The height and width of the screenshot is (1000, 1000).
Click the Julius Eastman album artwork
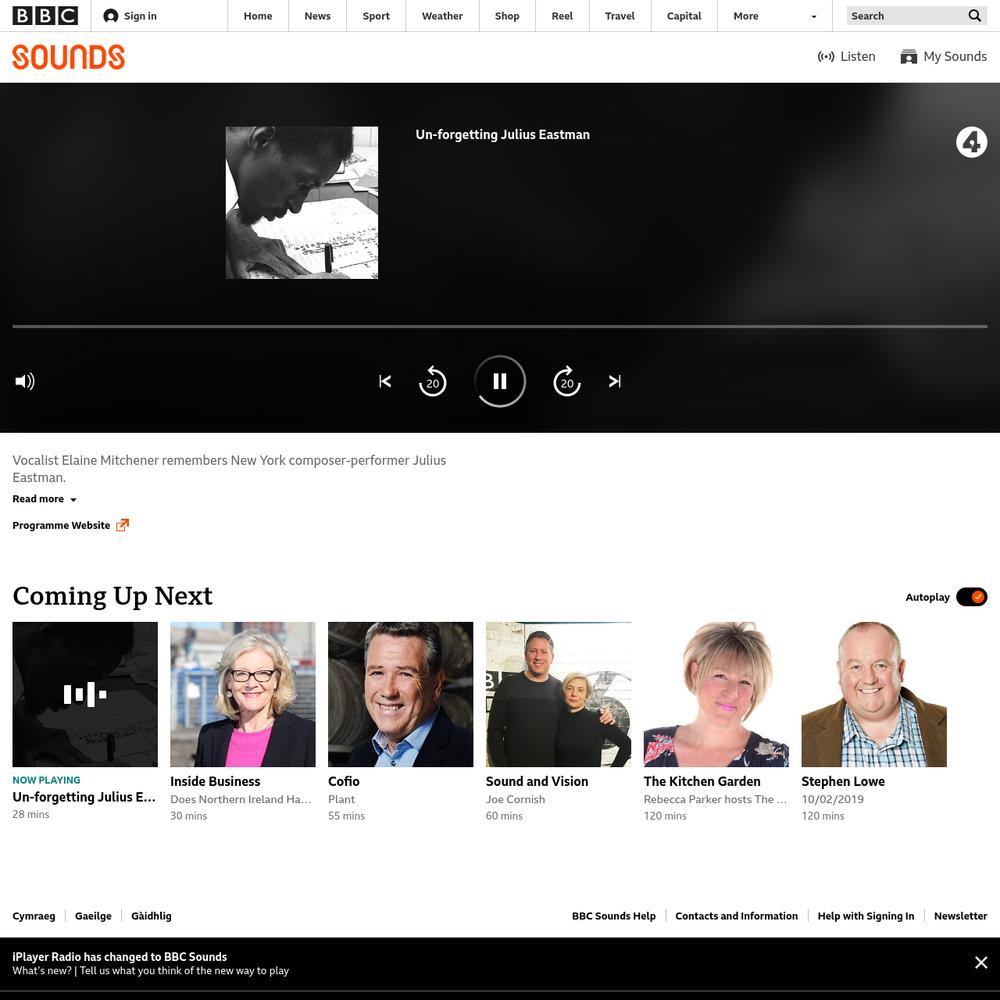tap(302, 202)
